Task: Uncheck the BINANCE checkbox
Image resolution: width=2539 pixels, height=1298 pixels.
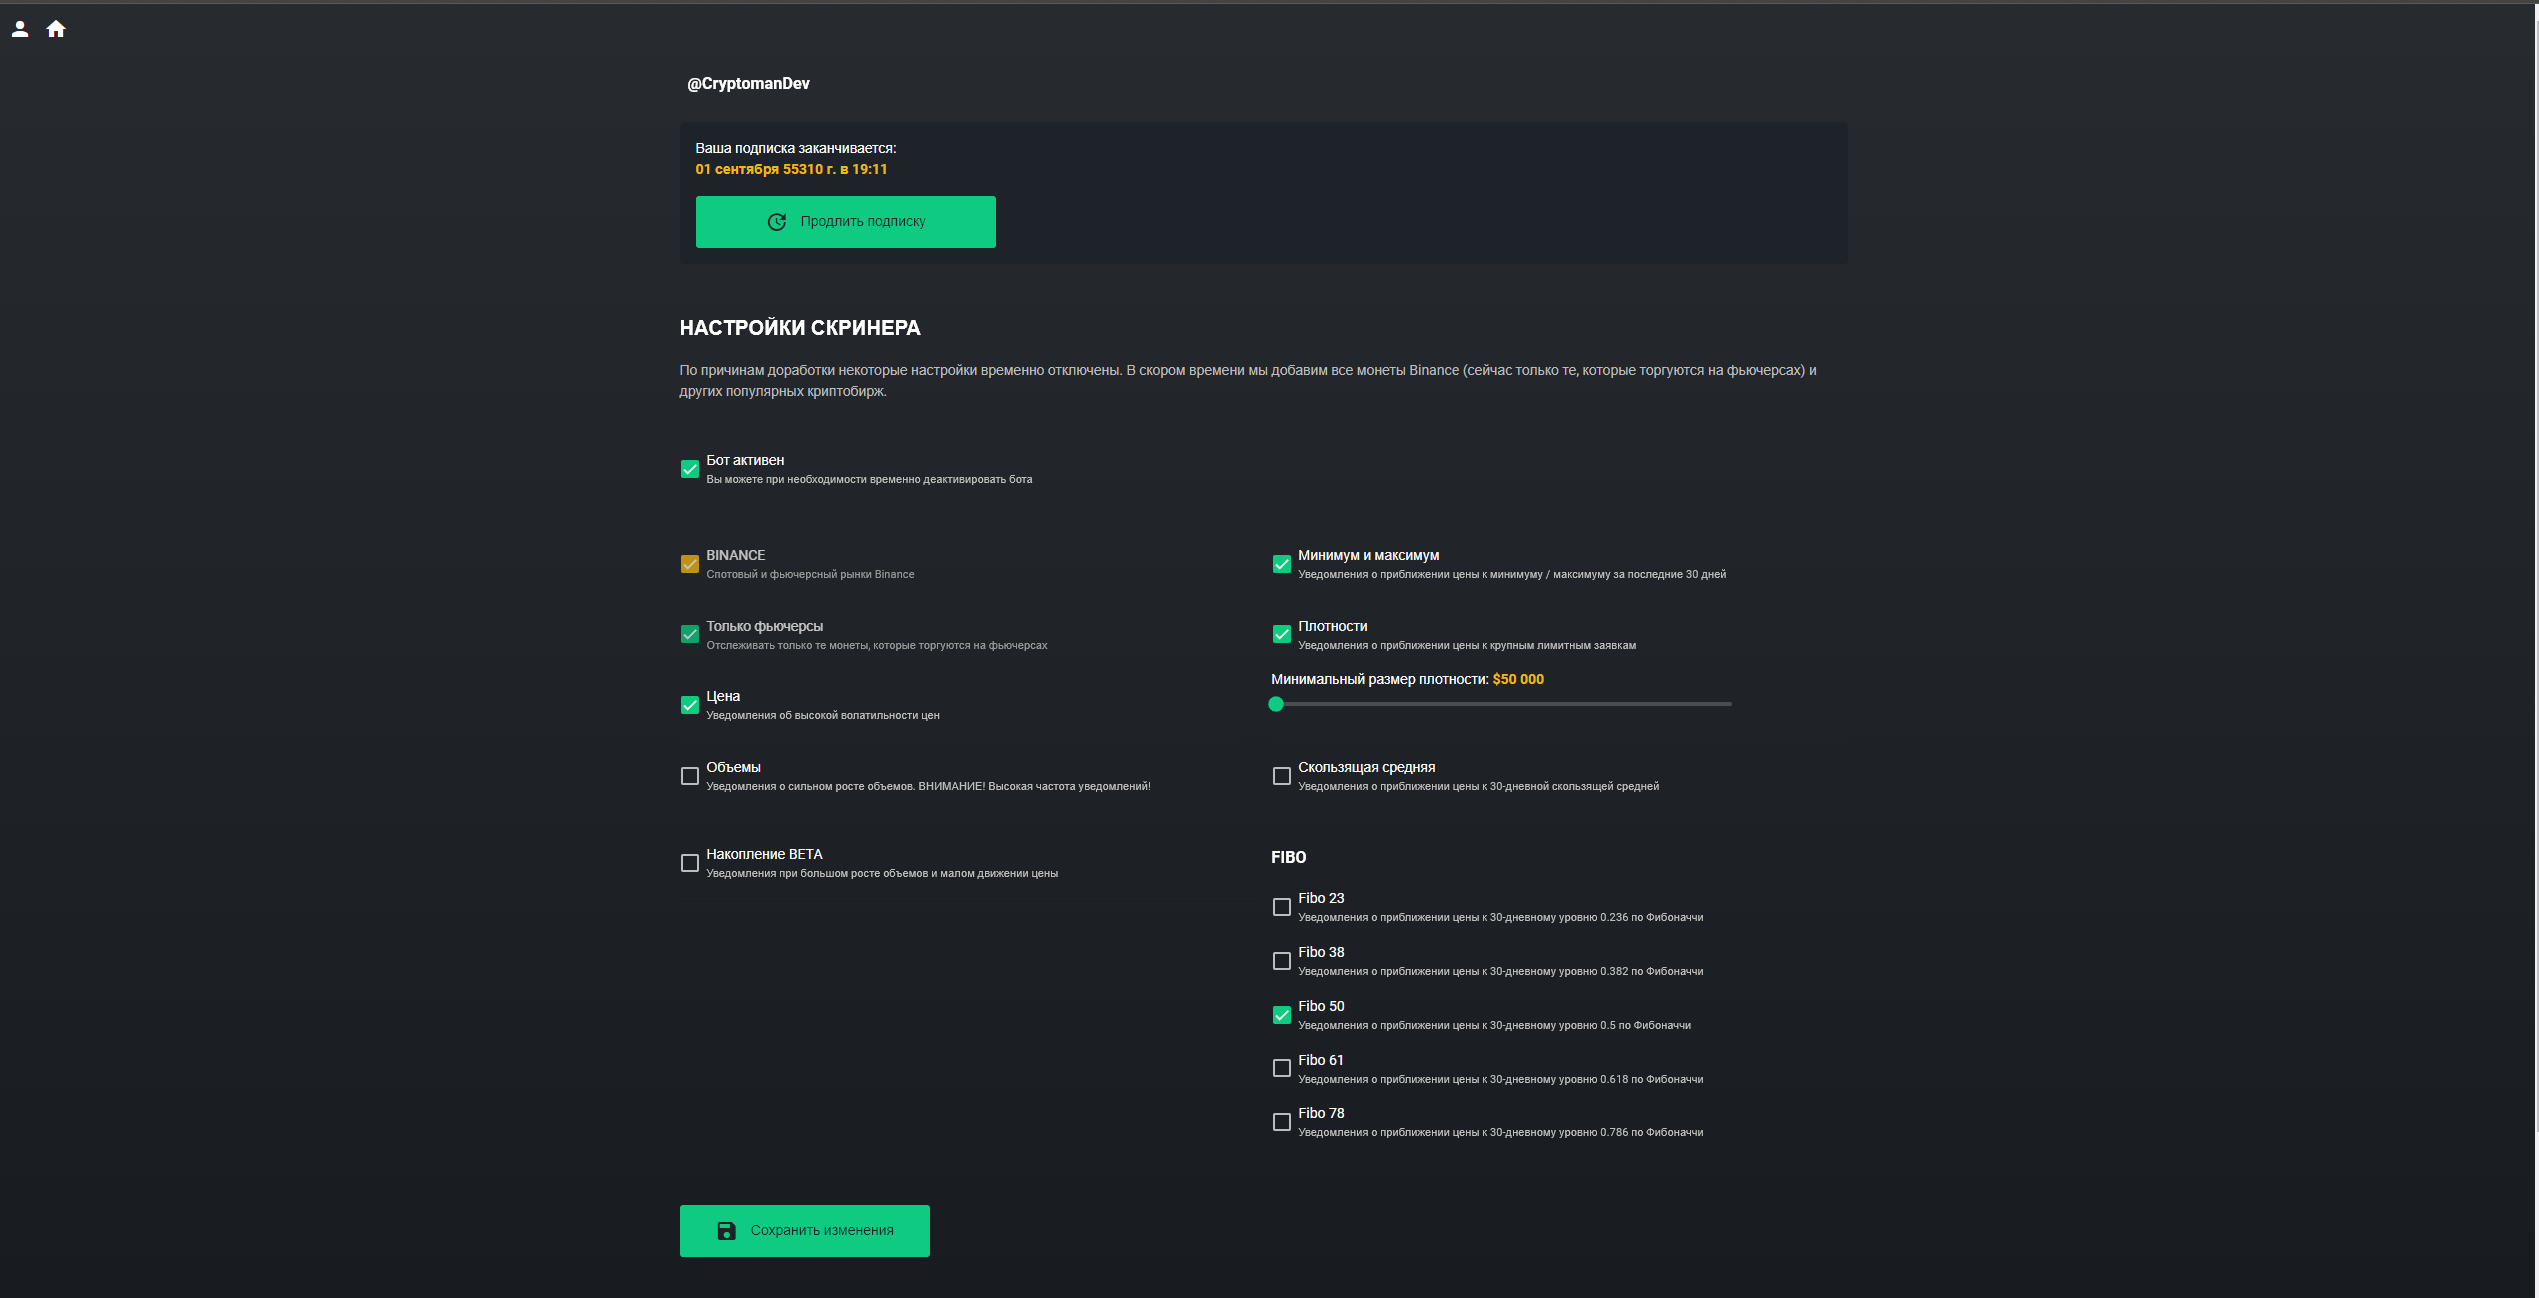Action: coord(690,564)
